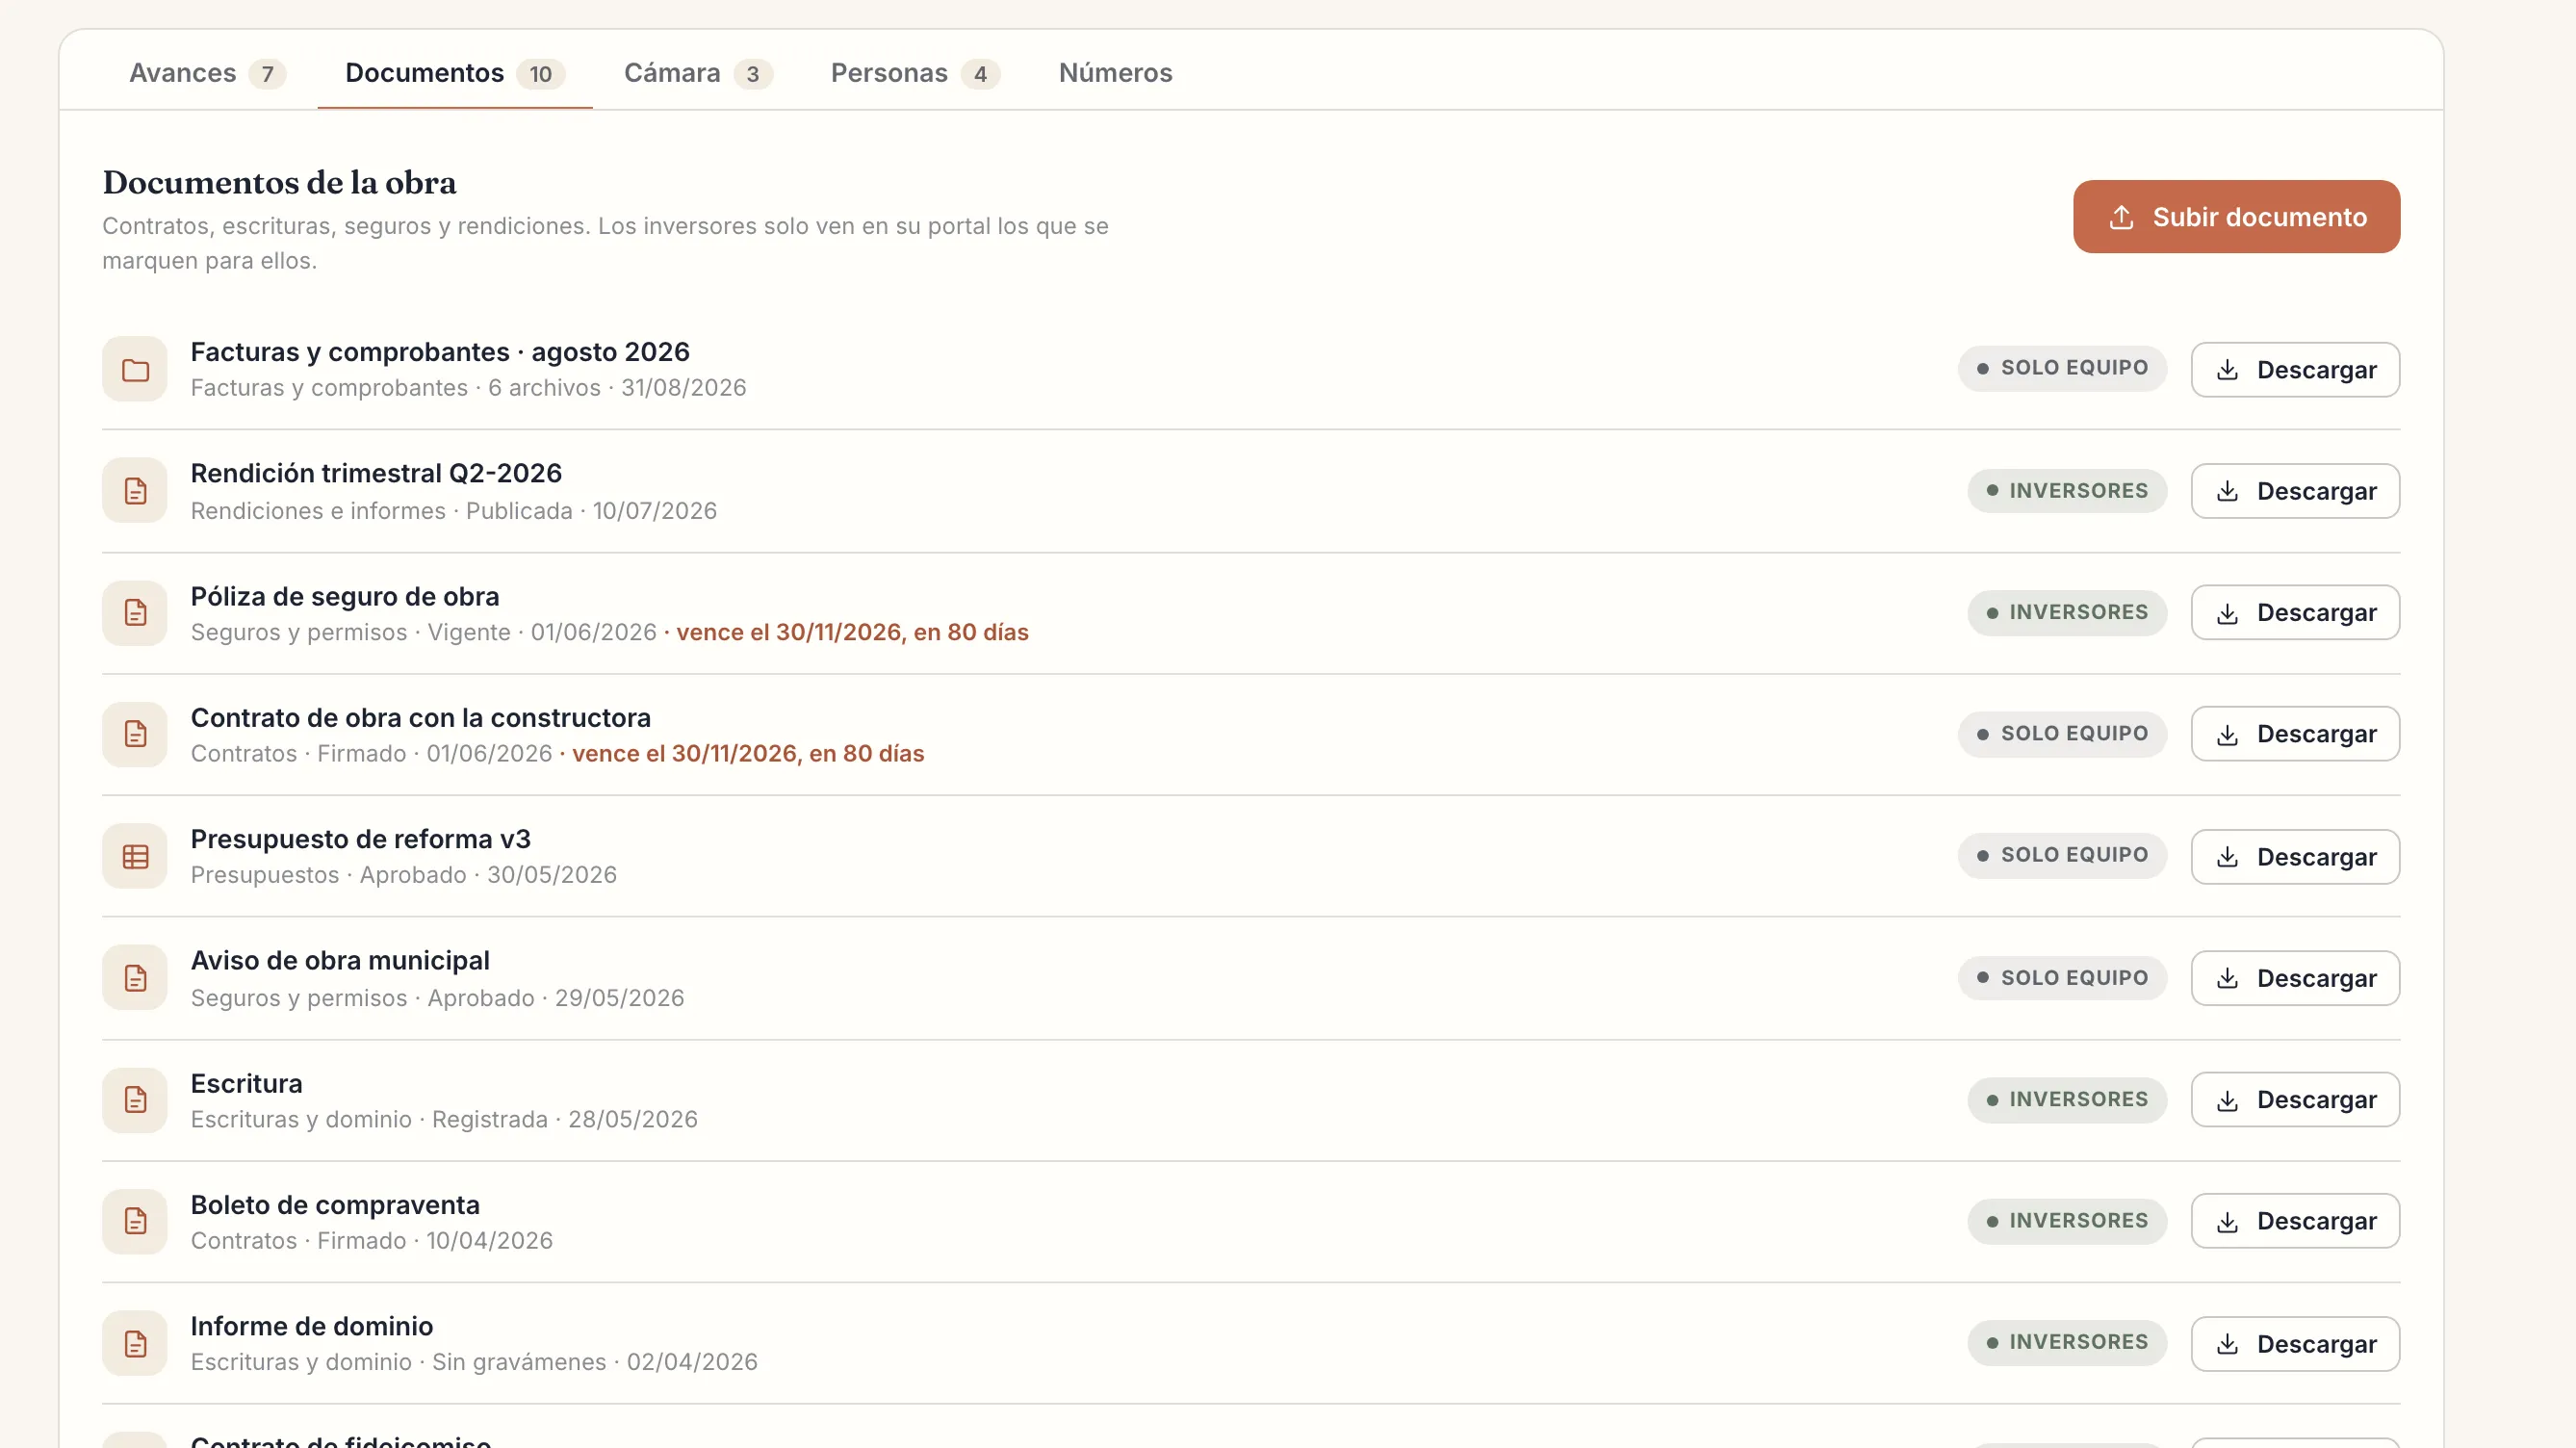The image size is (2576, 1448).
Task: Toggle SOLO EQUIPO badge on Contrato de obra
Action: [2062, 734]
